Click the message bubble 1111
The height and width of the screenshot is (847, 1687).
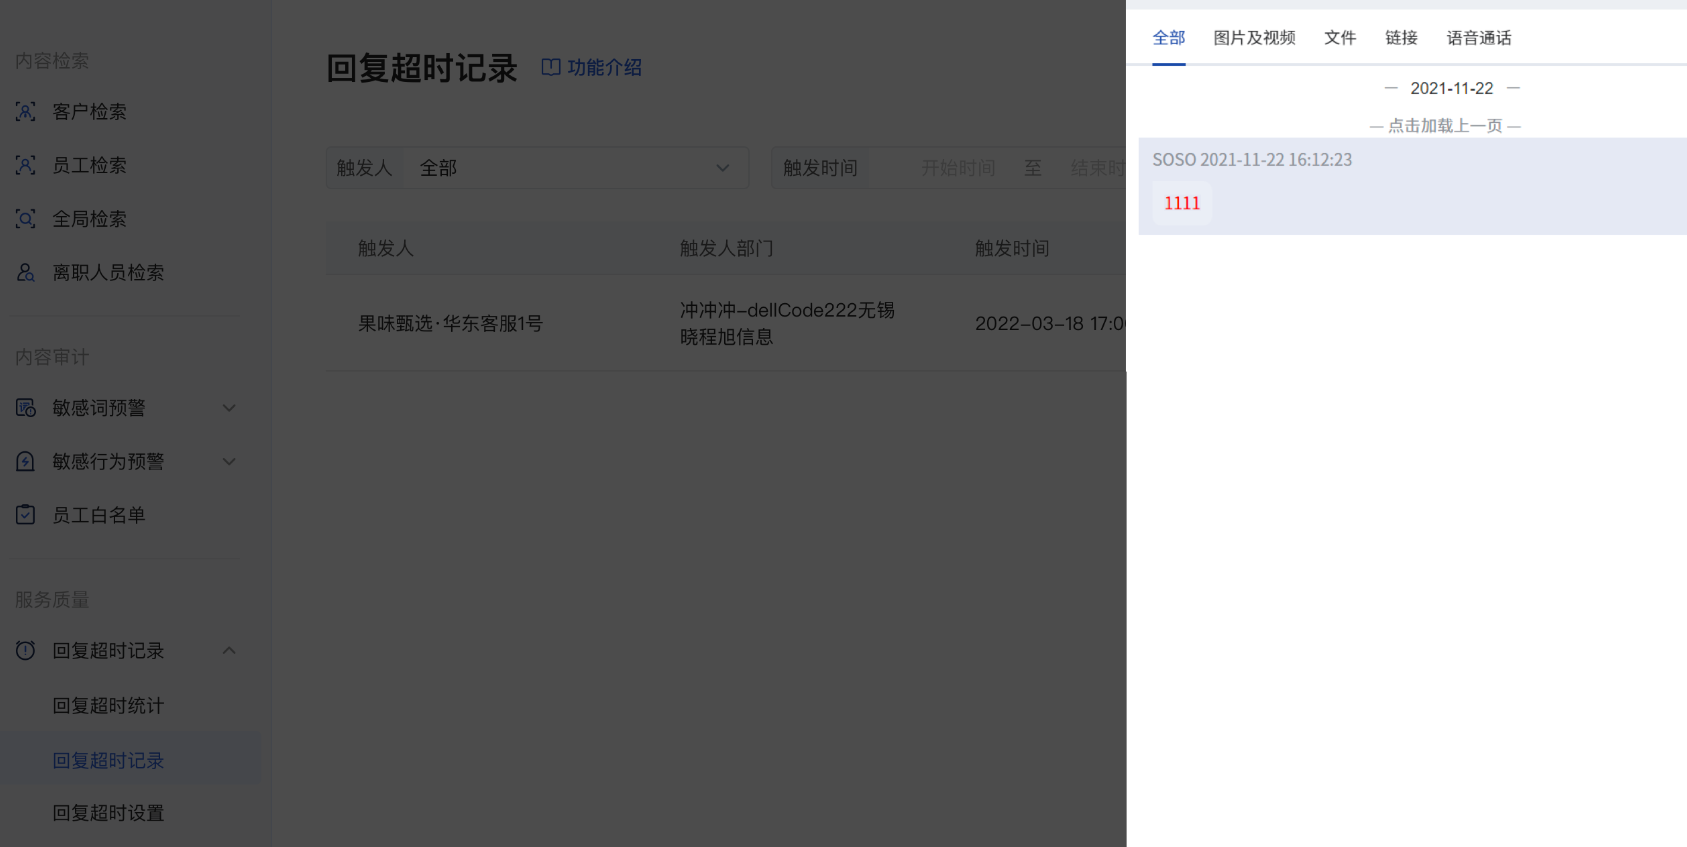point(1182,203)
